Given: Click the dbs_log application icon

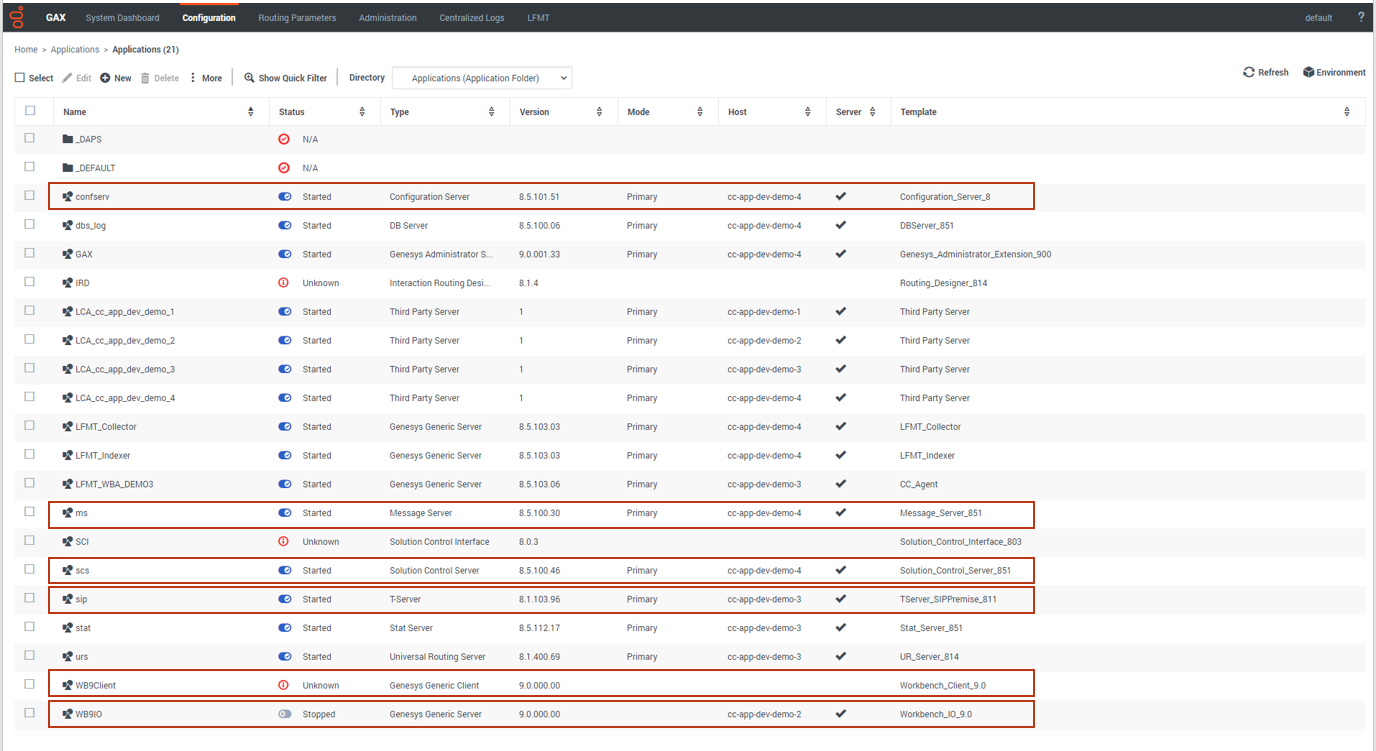Looking at the screenshot, I should [68, 226].
